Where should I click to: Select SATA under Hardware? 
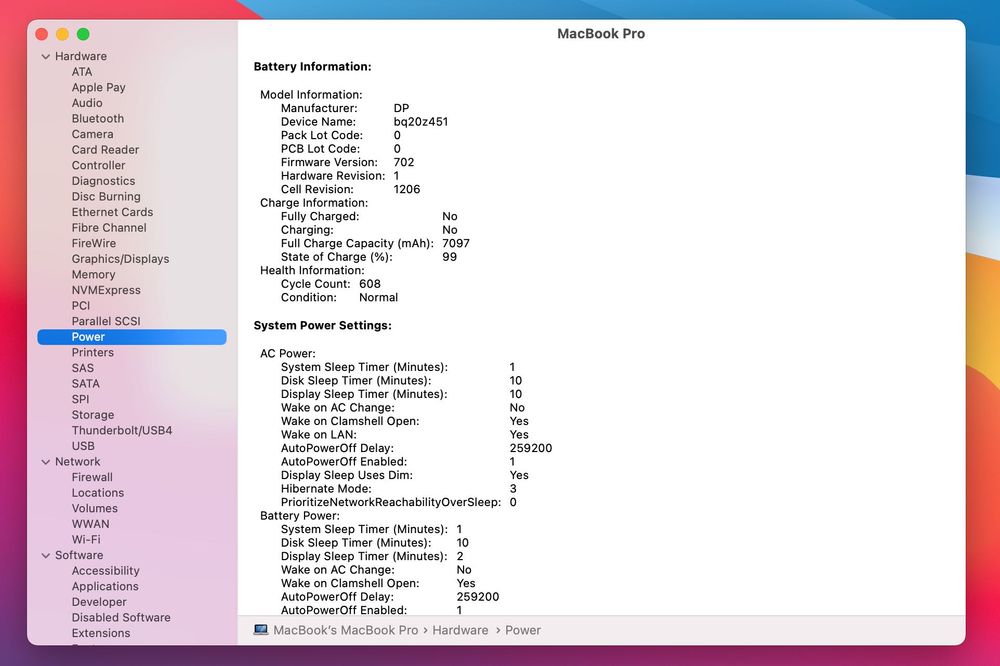click(85, 384)
